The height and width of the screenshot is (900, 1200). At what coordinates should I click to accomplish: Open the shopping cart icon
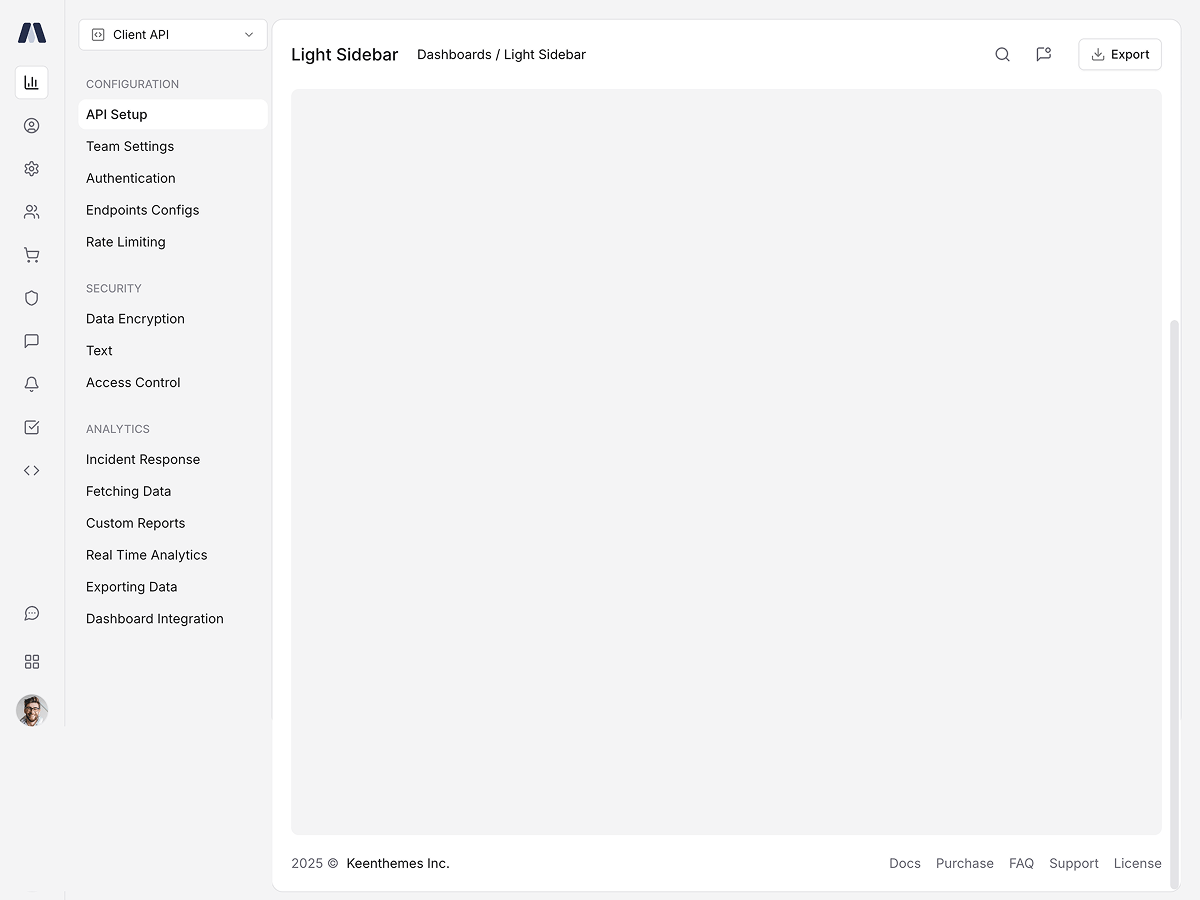[x=31, y=255]
